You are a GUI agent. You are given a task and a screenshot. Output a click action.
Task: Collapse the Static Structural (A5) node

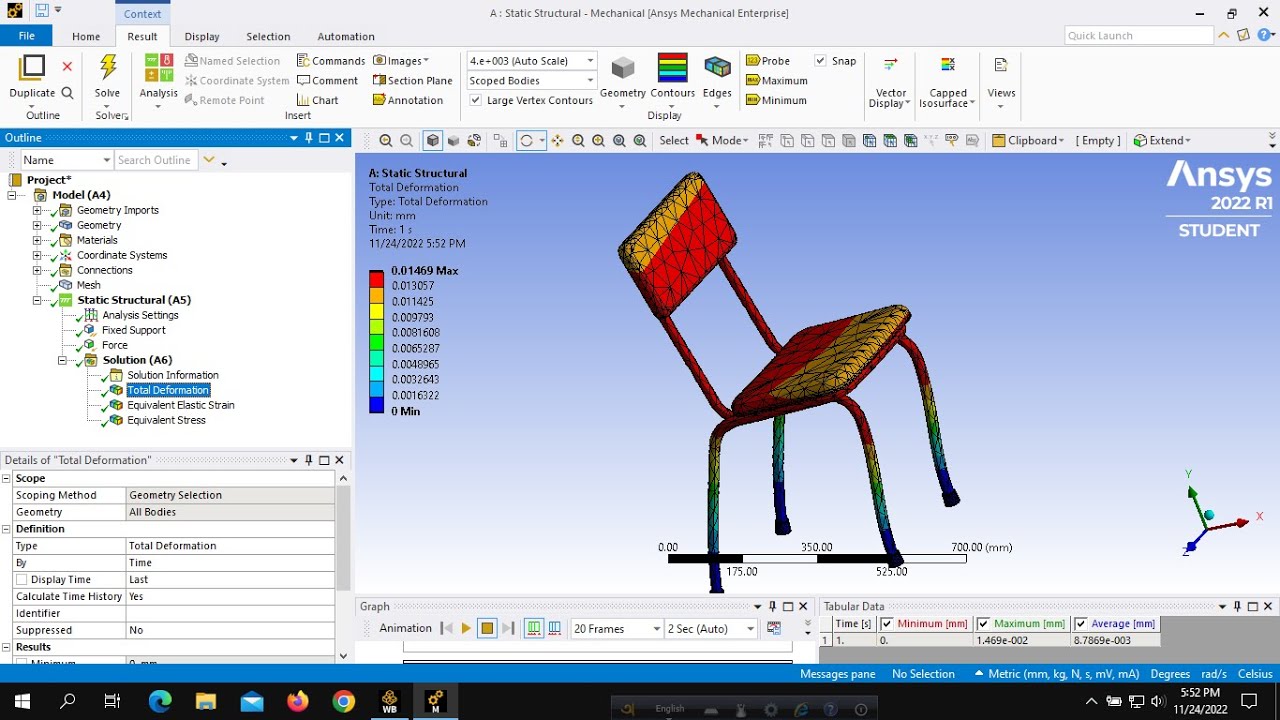coord(37,300)
